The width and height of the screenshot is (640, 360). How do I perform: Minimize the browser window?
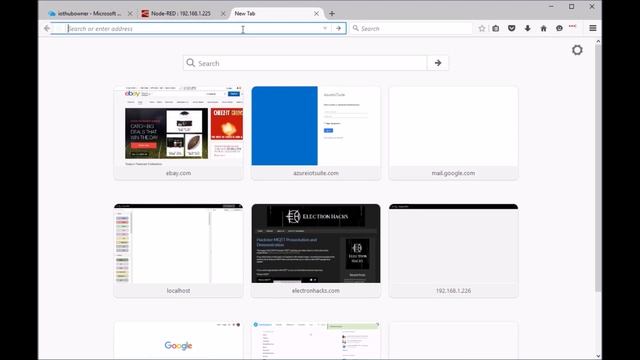pos(551,7)
